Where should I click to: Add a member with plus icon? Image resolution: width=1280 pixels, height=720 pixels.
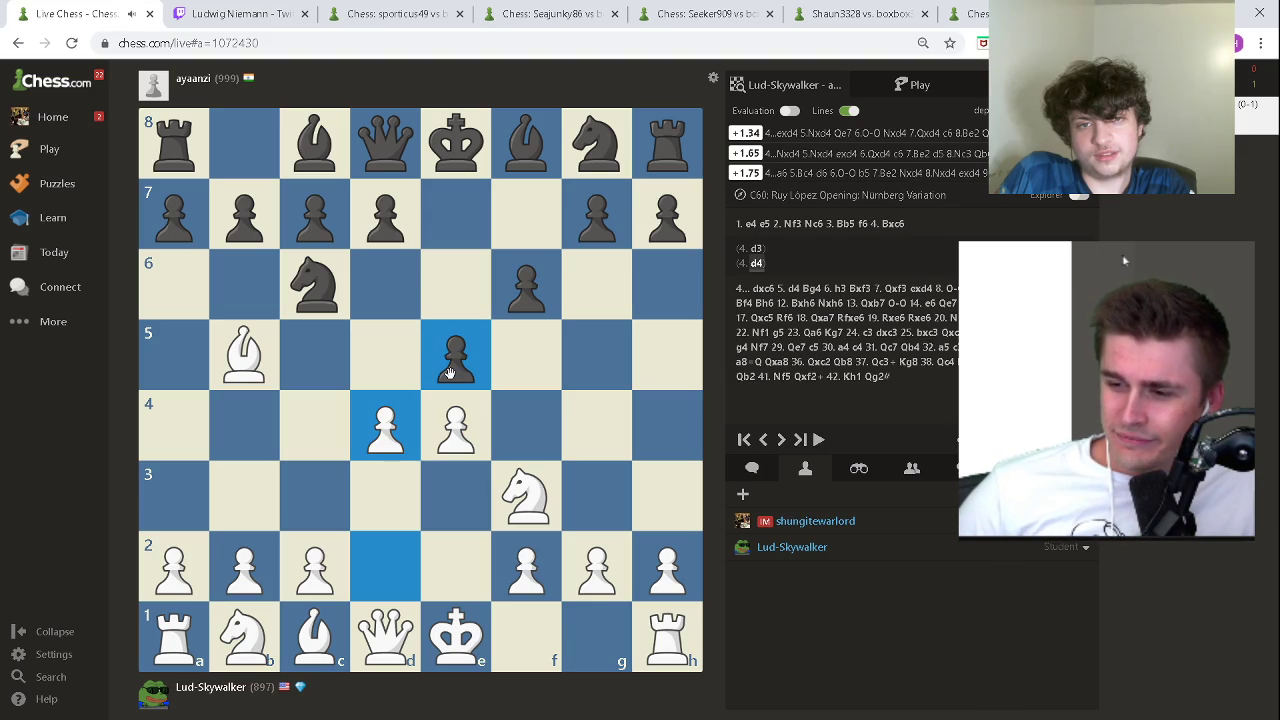tap(743, 494)
